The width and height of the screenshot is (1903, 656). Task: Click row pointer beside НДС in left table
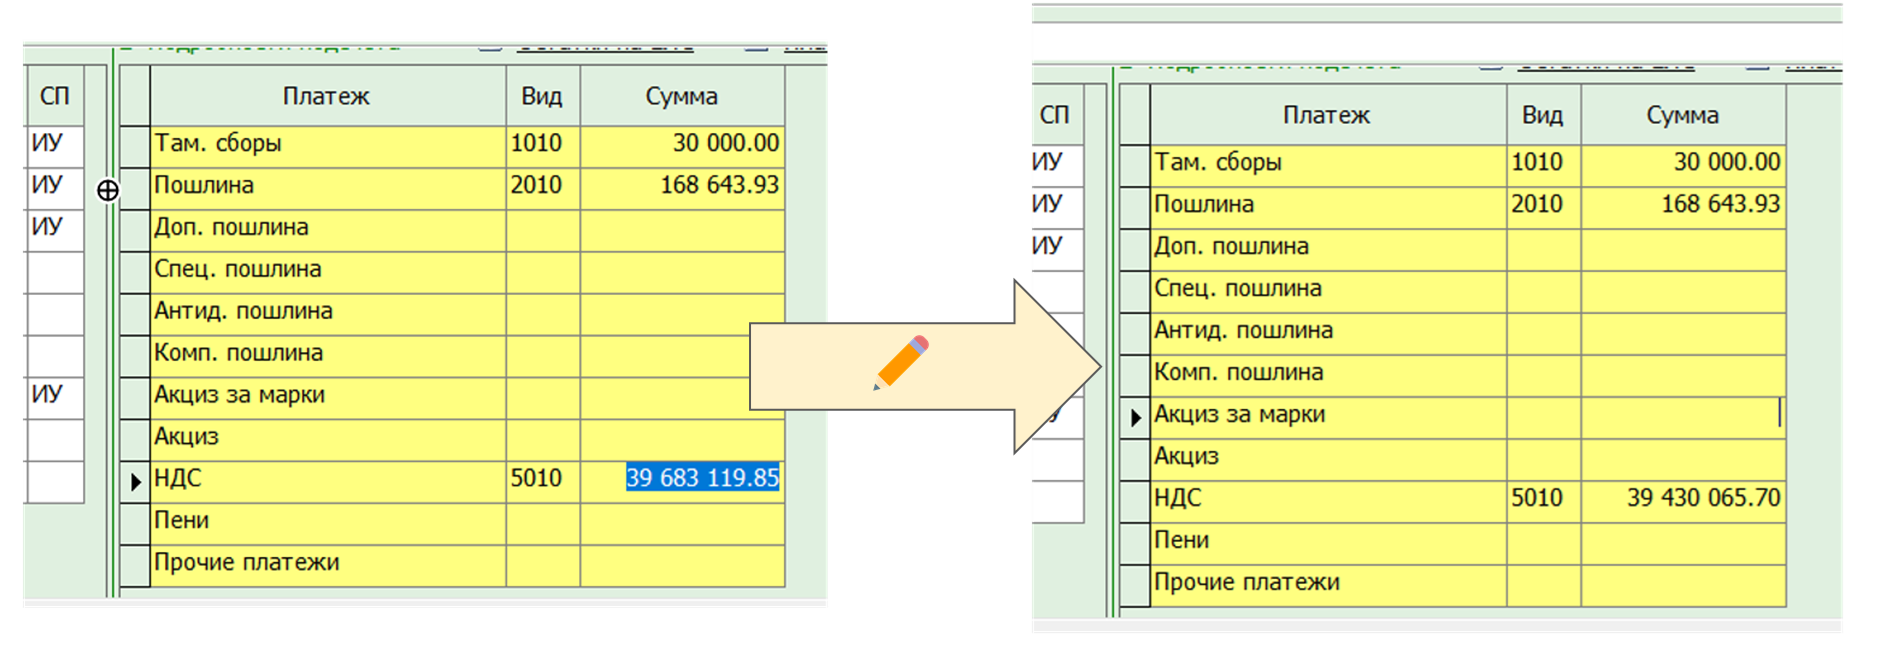click(x=135, y=481)
